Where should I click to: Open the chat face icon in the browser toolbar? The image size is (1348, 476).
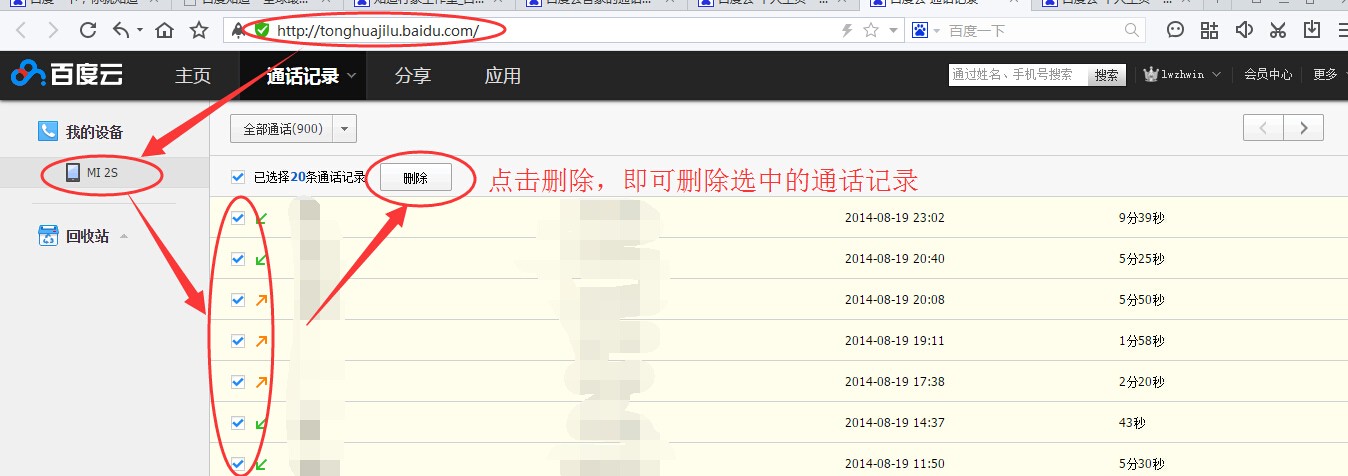tap(1176, 30)
